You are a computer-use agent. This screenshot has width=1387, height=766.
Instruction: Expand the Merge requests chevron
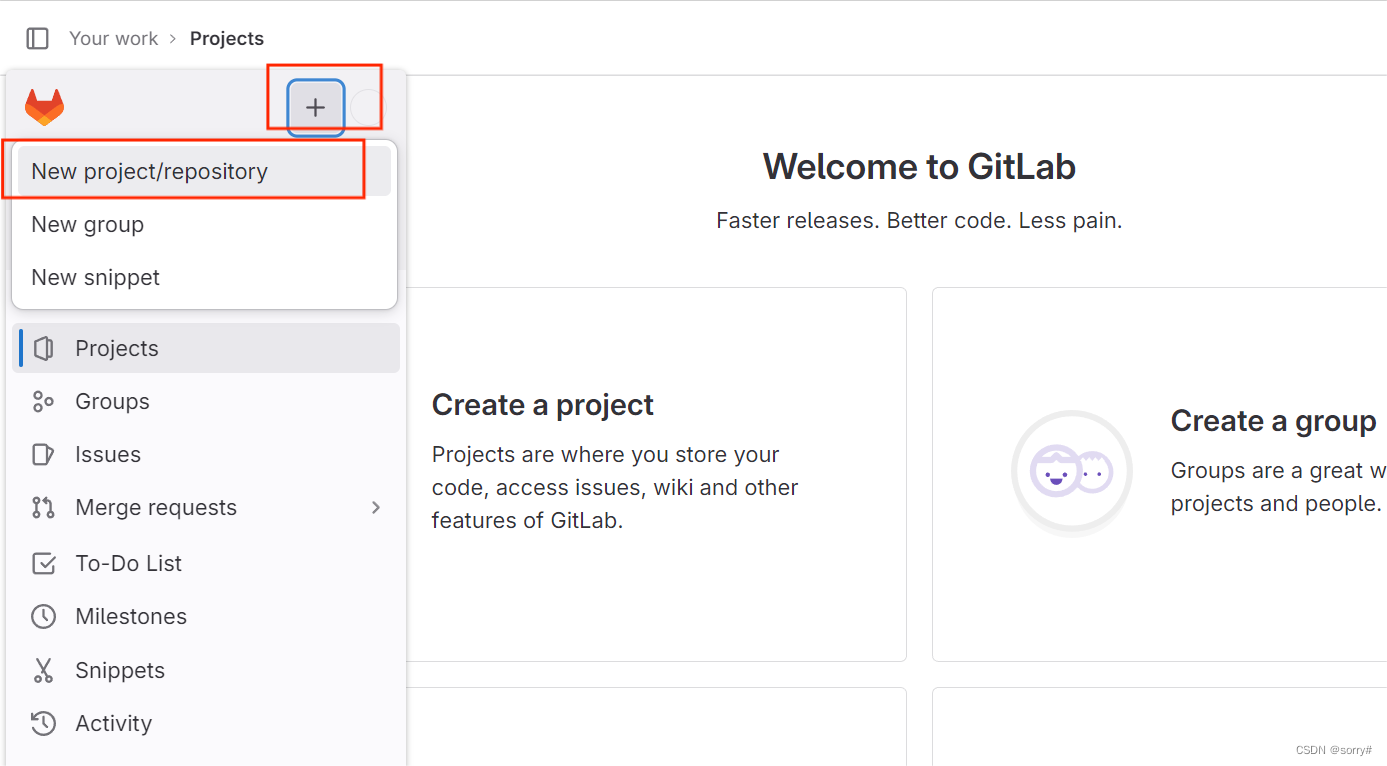[376, 507]
